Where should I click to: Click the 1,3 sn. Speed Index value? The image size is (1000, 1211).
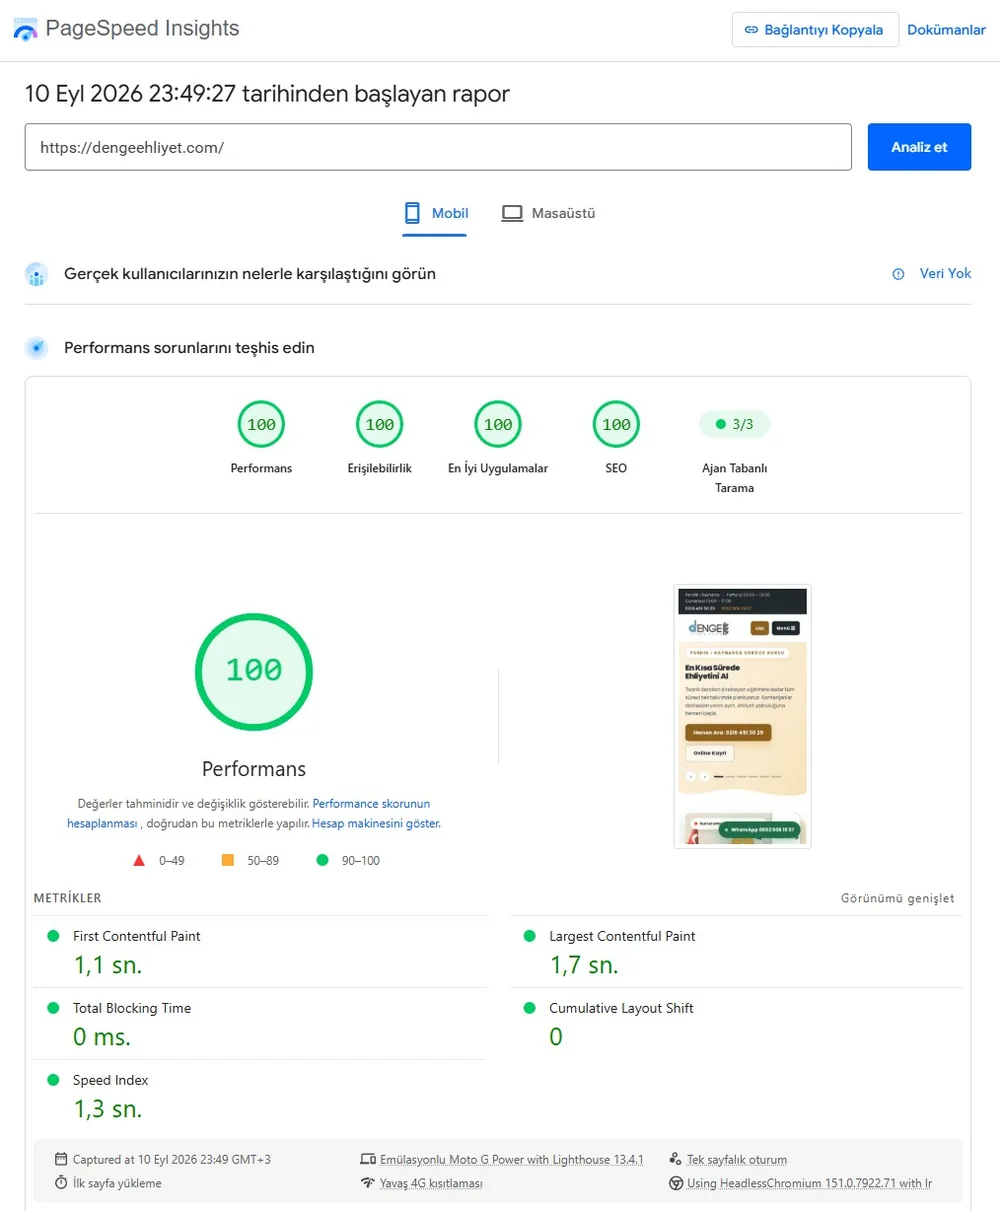(108, 1109)
